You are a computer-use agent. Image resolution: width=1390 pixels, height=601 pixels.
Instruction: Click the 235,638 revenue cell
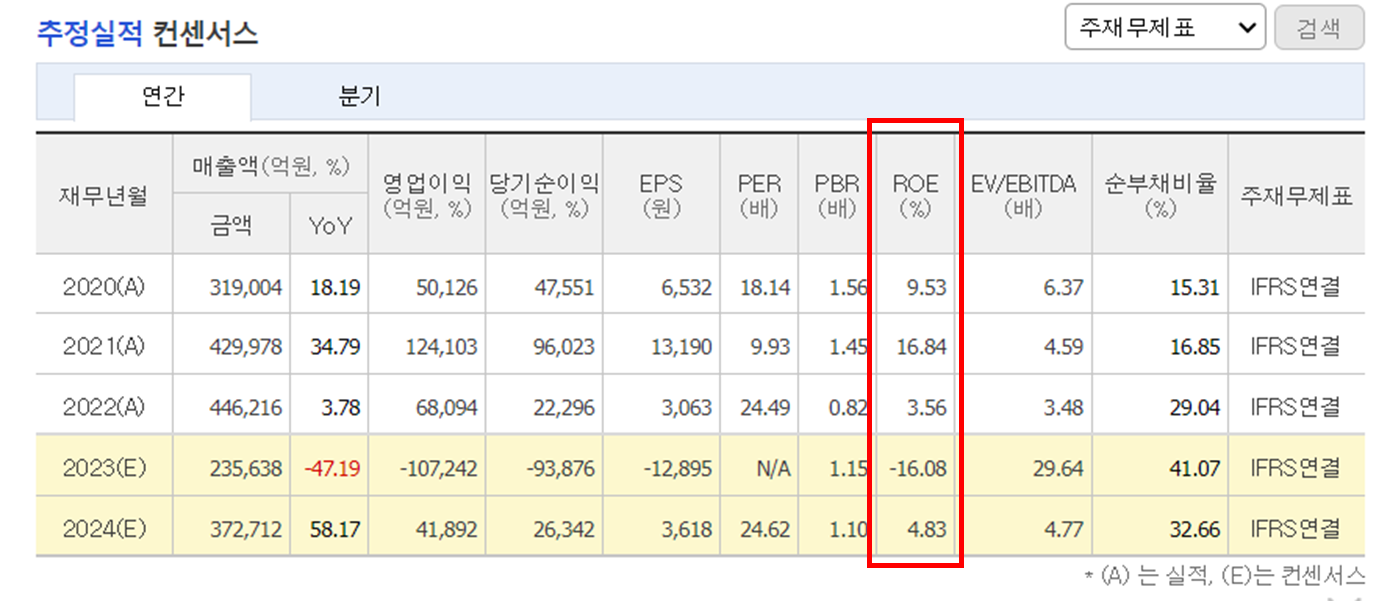246,467
